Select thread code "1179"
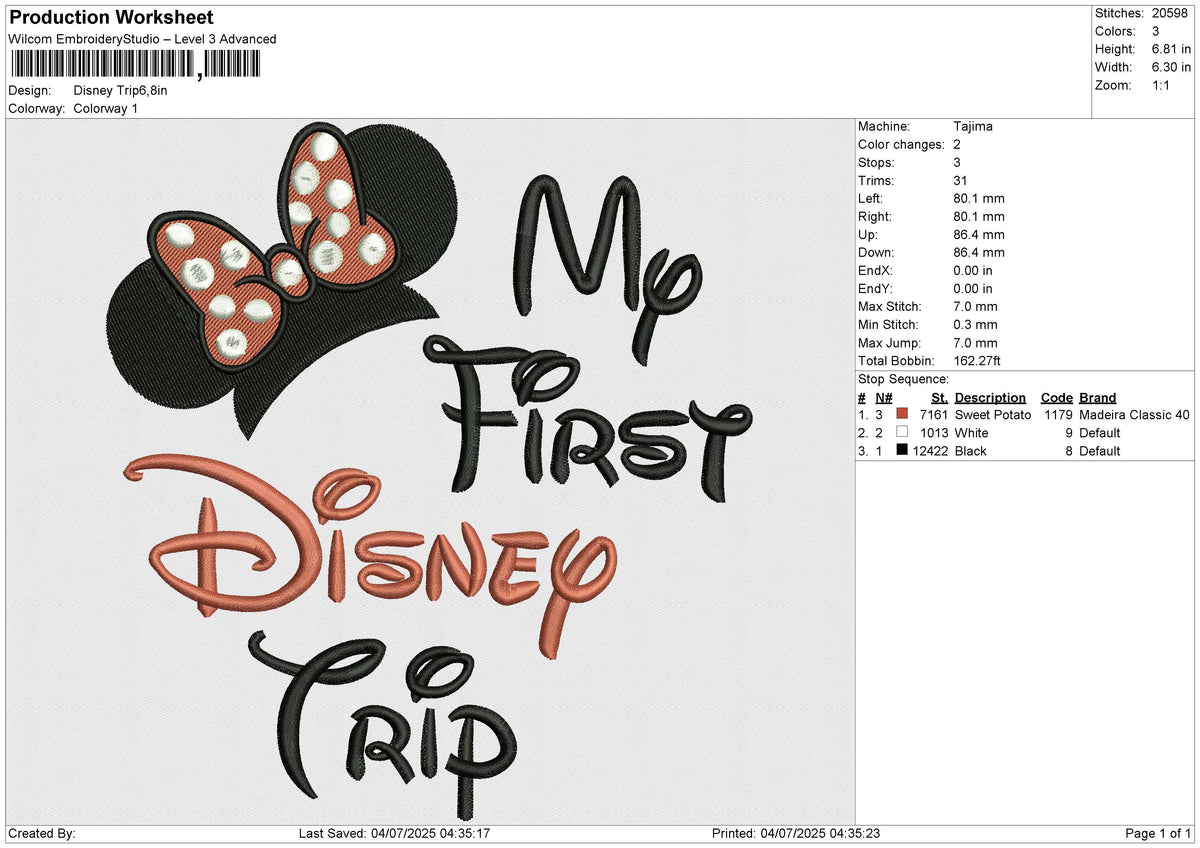1200x848 pixels. 1058,414
